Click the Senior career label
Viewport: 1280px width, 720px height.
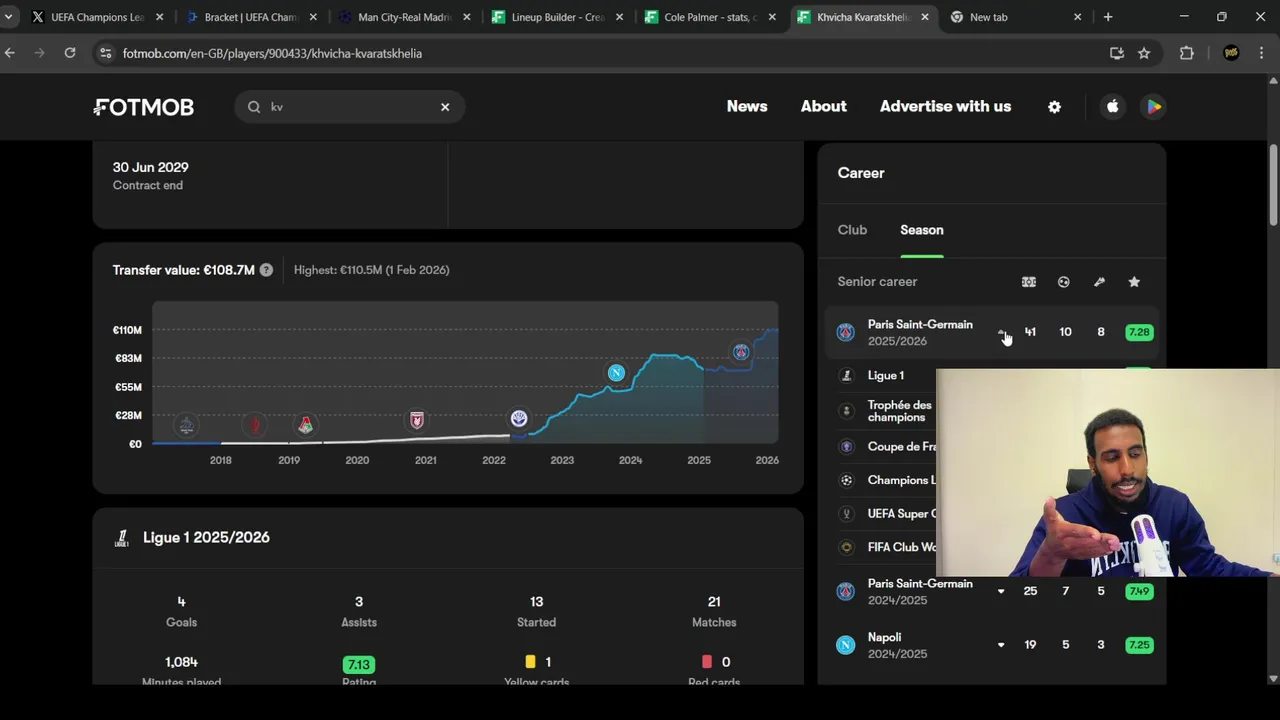[877, 282]
